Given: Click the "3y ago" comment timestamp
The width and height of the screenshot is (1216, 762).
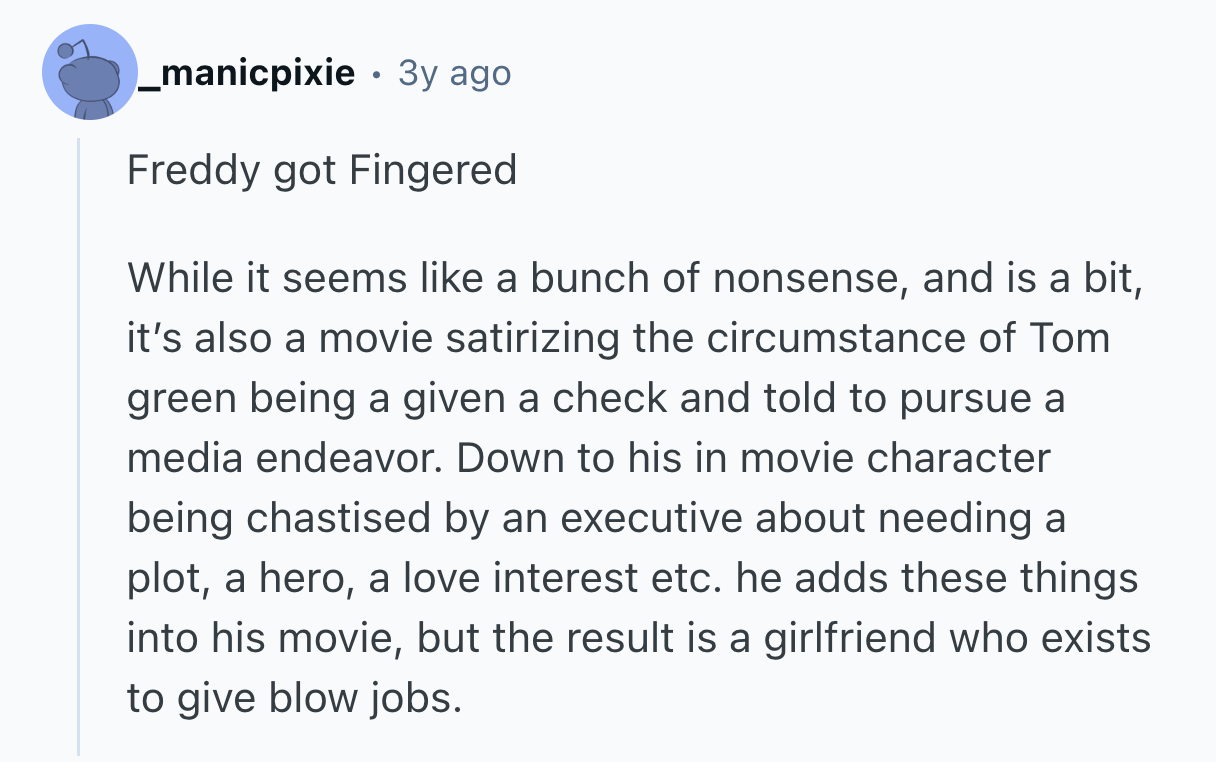Looking at the screenshot, I should (454, 73).
